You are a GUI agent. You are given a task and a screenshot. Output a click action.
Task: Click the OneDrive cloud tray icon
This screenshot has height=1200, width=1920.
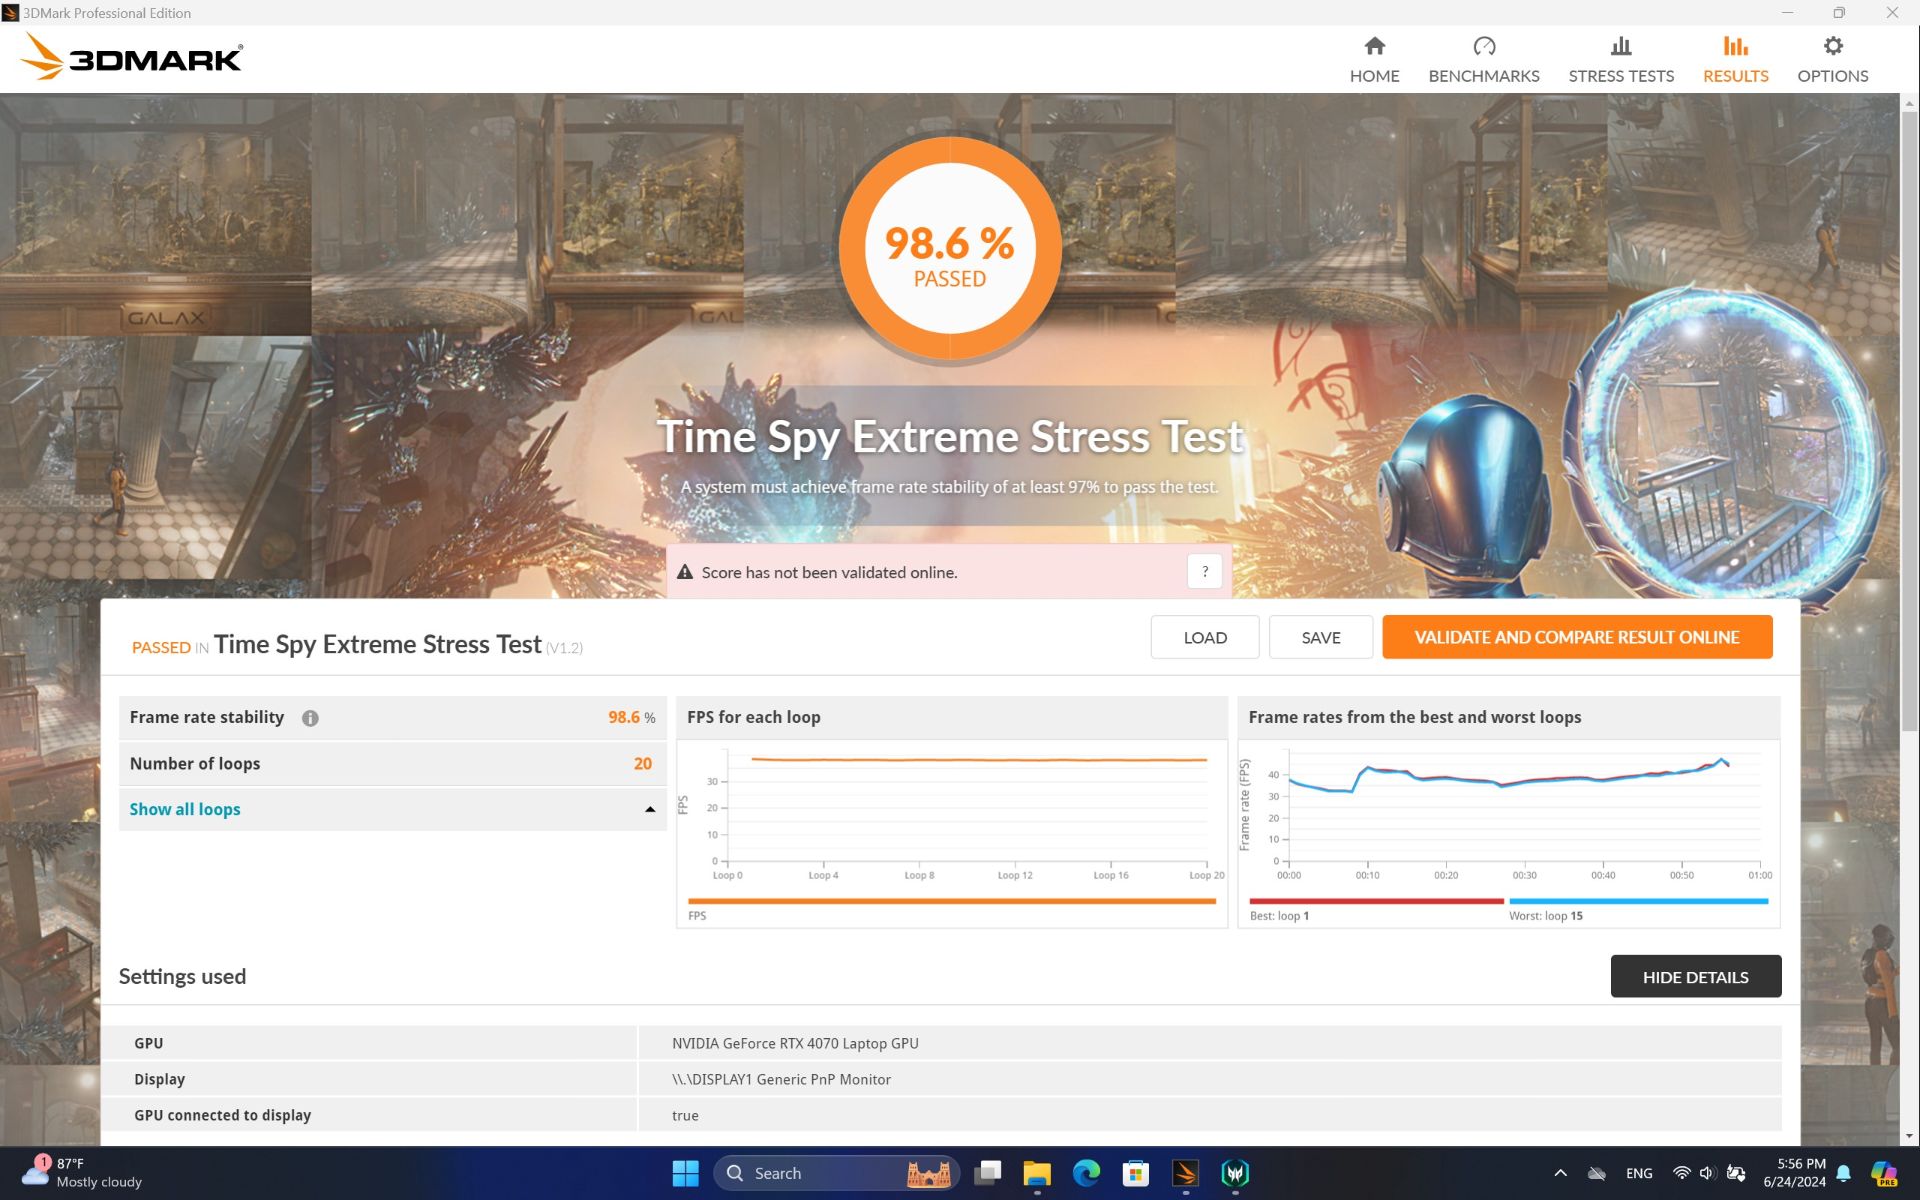pyautogui.click(x=1597, y=1173)
